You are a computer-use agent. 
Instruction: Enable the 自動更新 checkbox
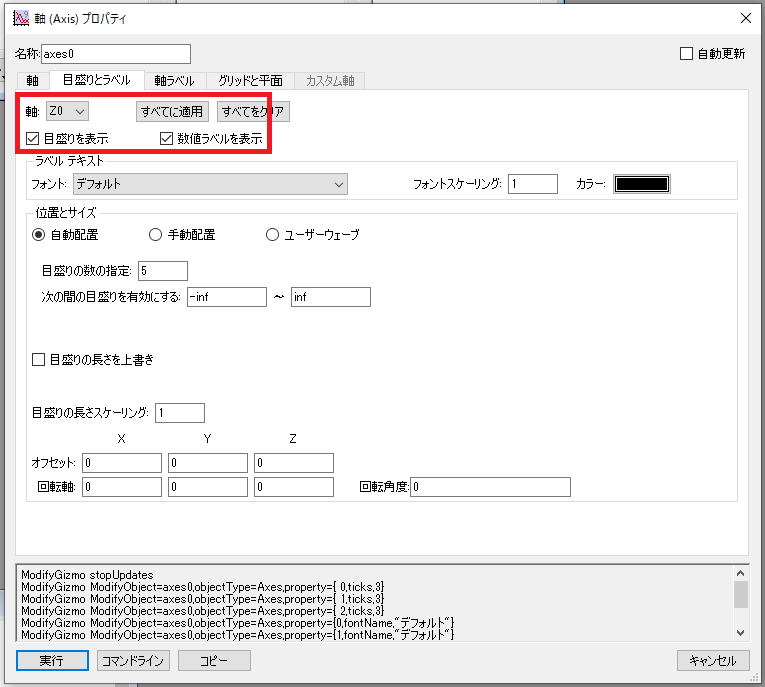[x=686, y=54]
